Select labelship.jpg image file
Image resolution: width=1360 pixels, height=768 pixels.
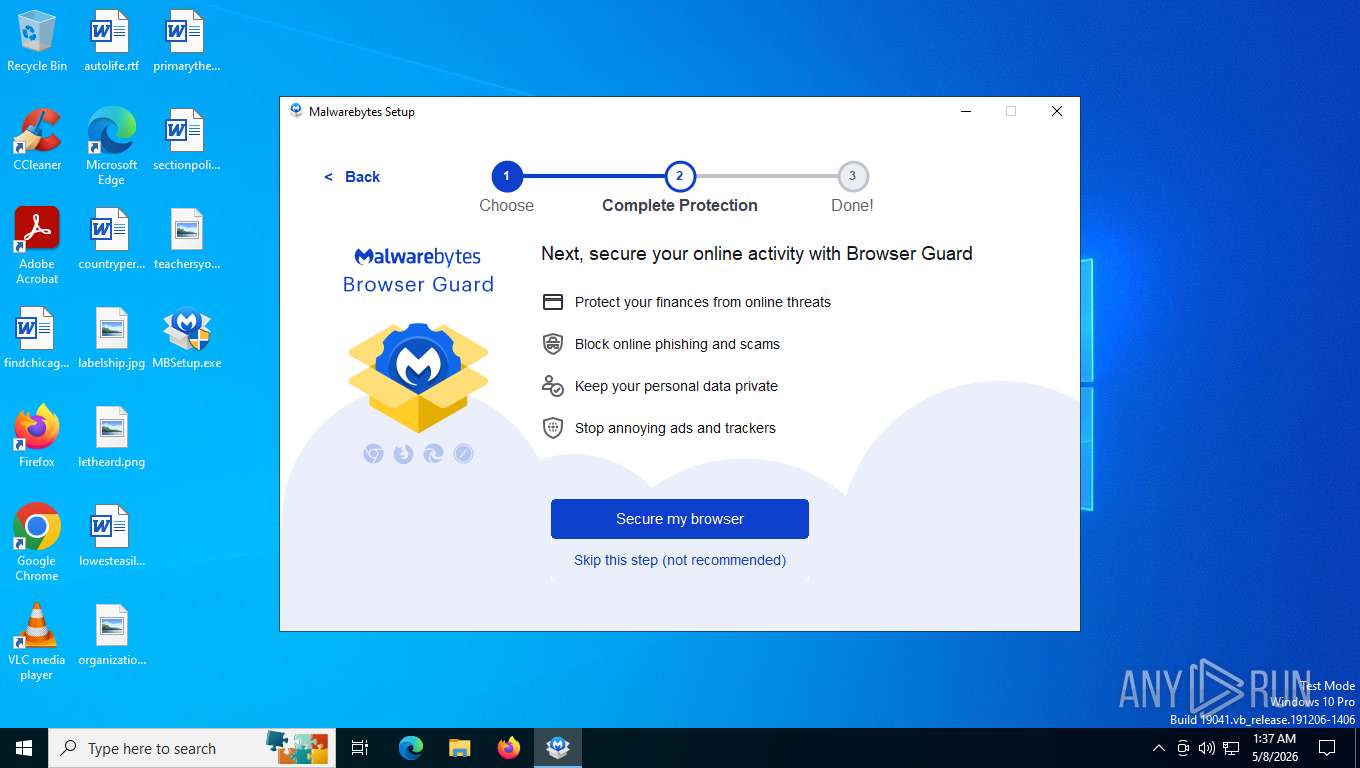pyautogui.click(x=111, y=337)
